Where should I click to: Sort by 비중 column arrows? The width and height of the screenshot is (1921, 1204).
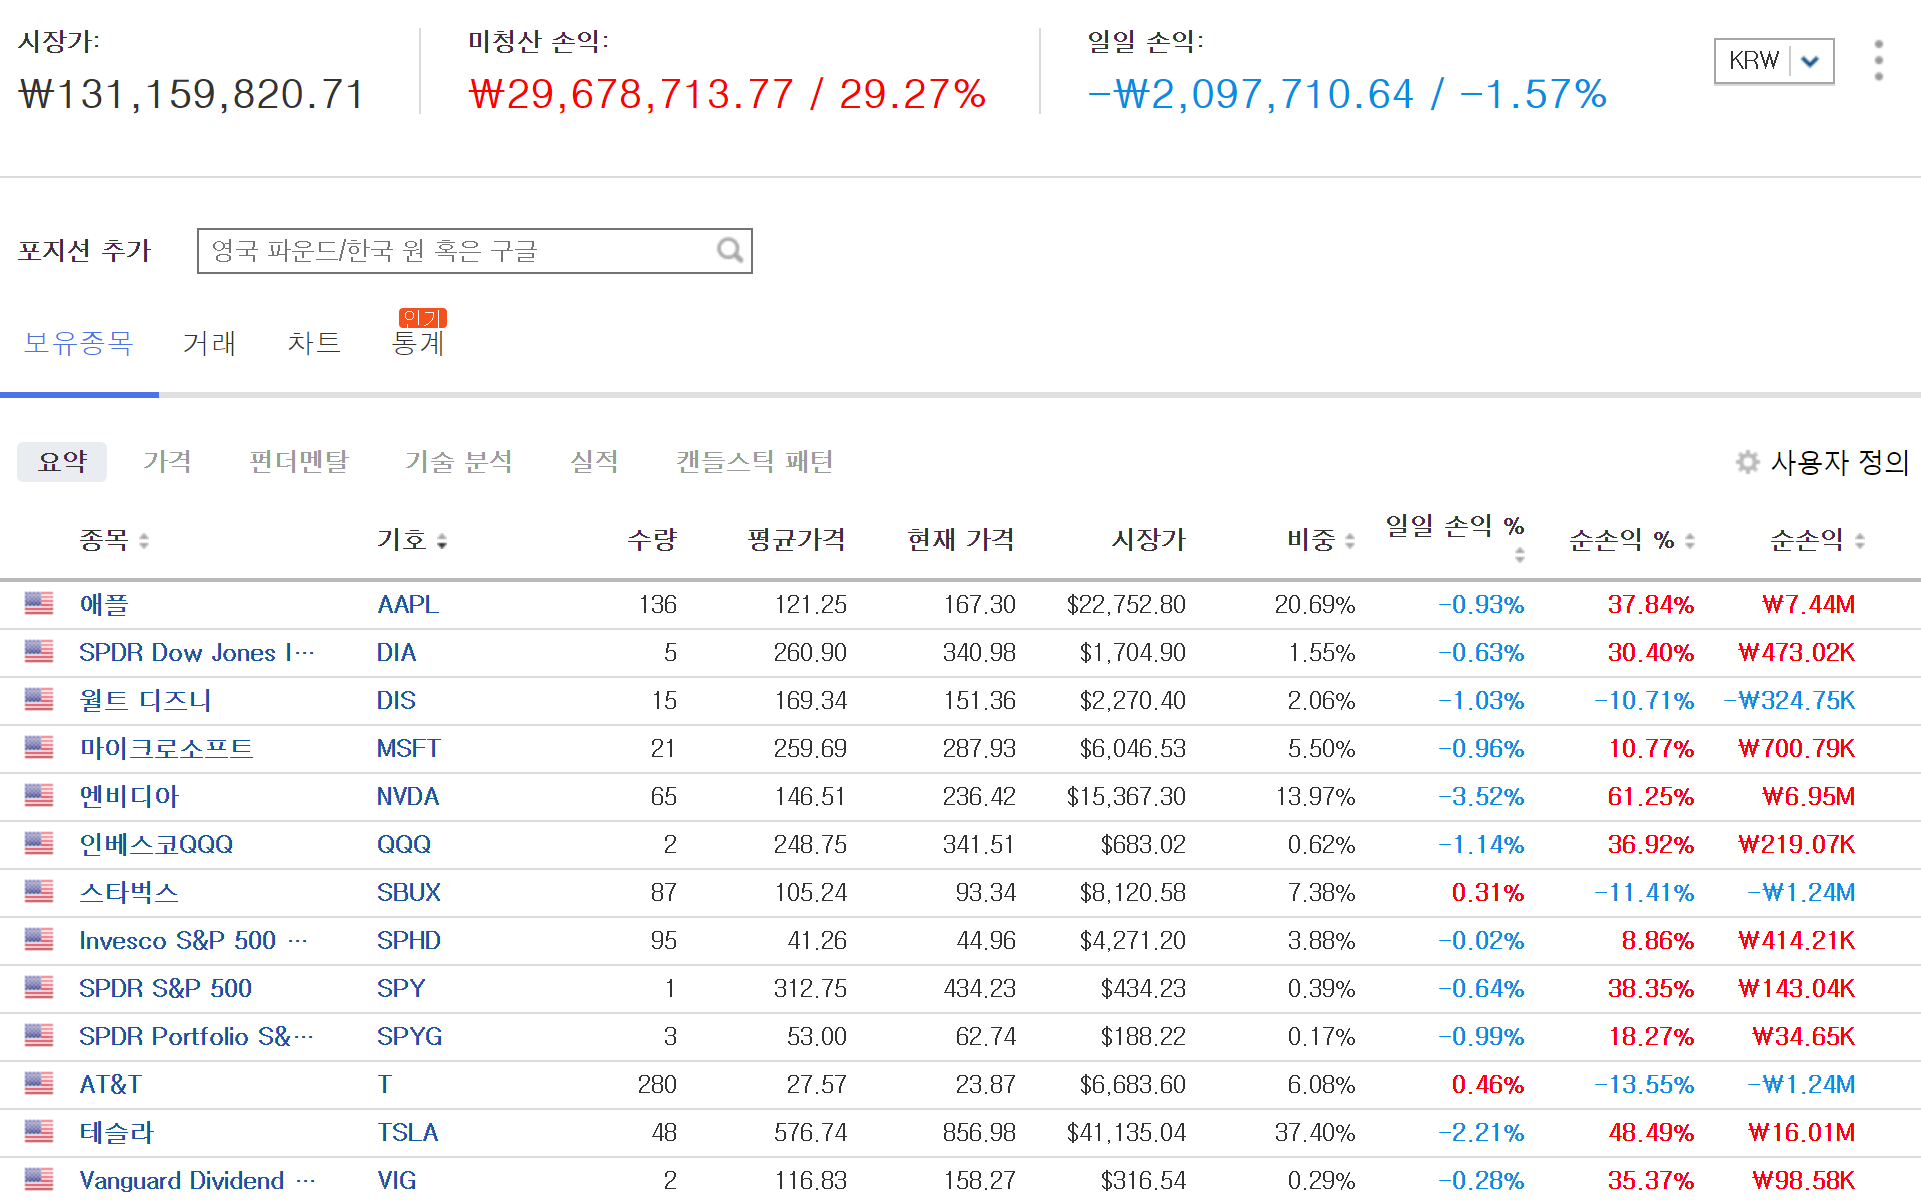[x=1350, y=541]
